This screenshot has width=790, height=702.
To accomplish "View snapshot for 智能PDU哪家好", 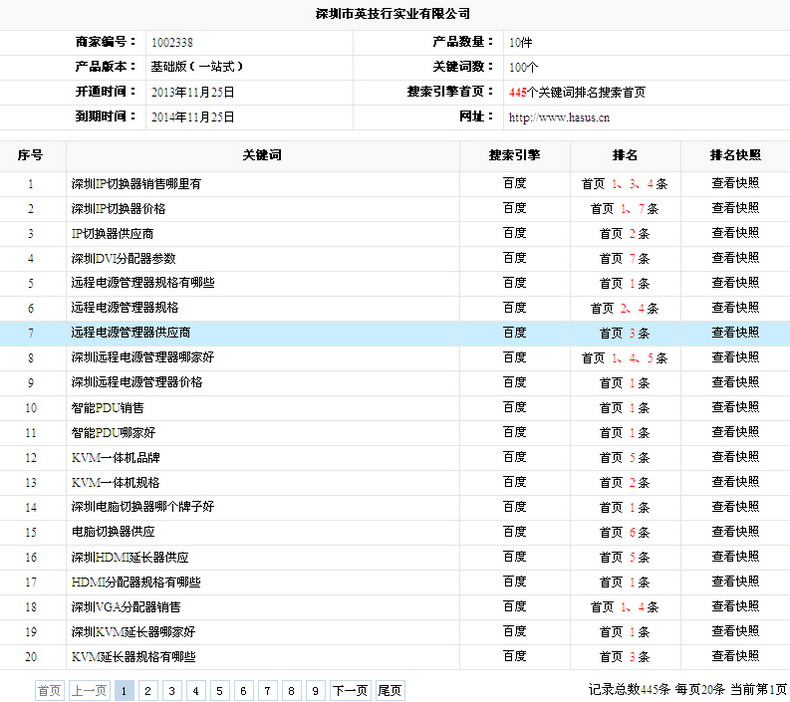I will pyautogui.click(x=735, y=432).
